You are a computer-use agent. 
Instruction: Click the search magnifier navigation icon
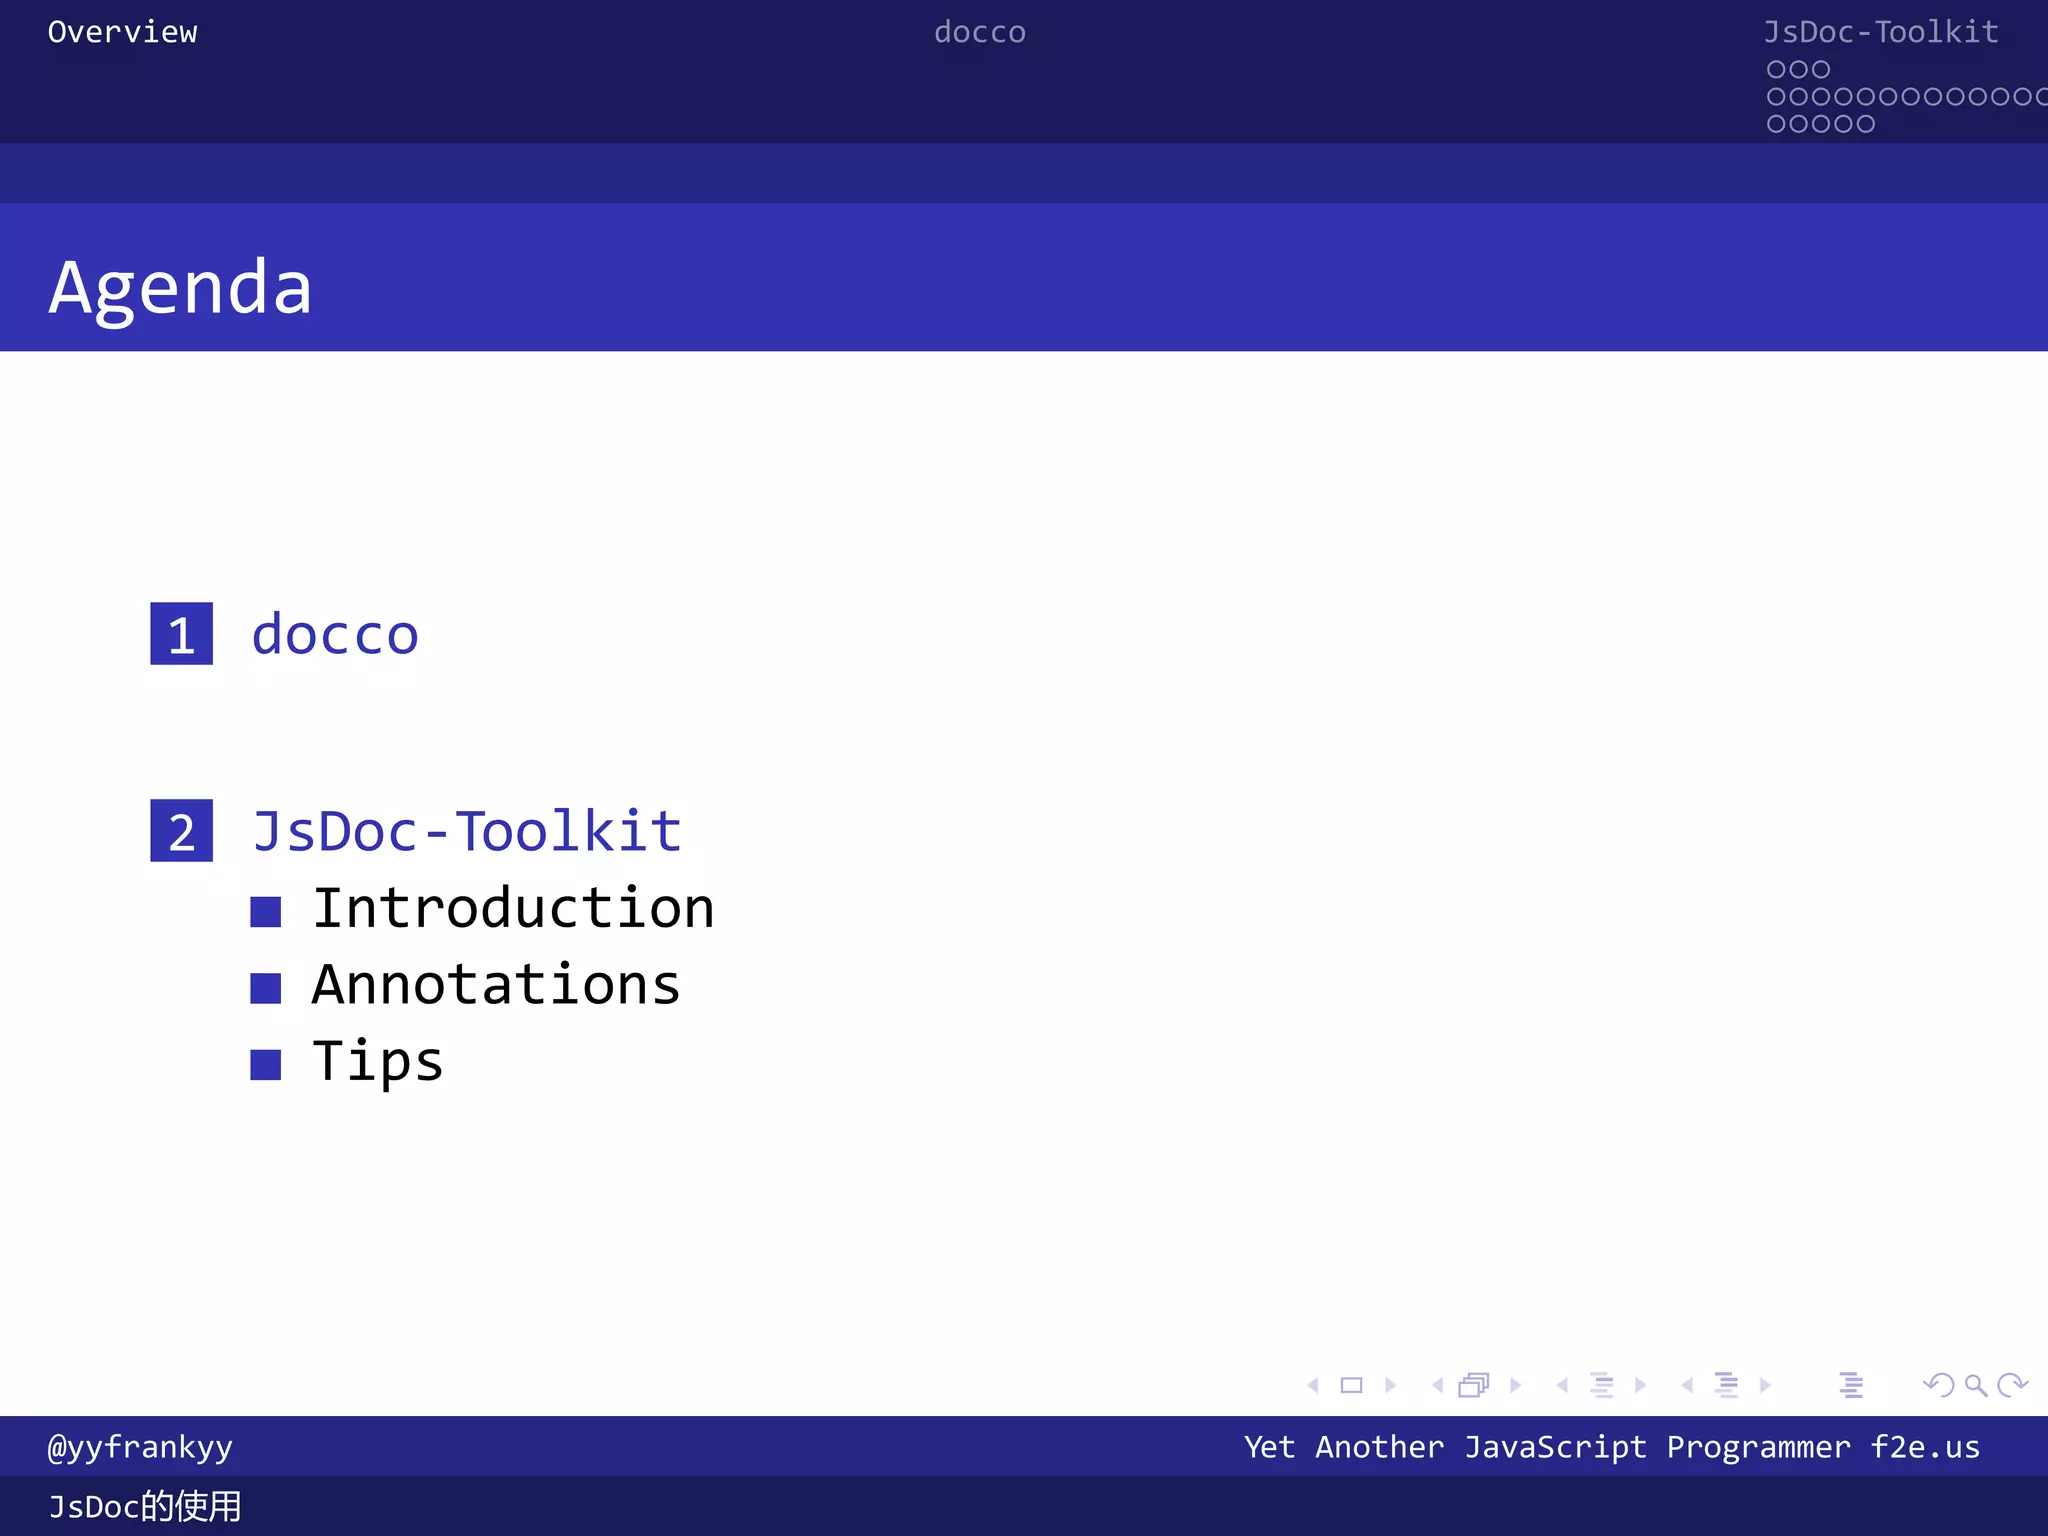click(1975, 1385)
